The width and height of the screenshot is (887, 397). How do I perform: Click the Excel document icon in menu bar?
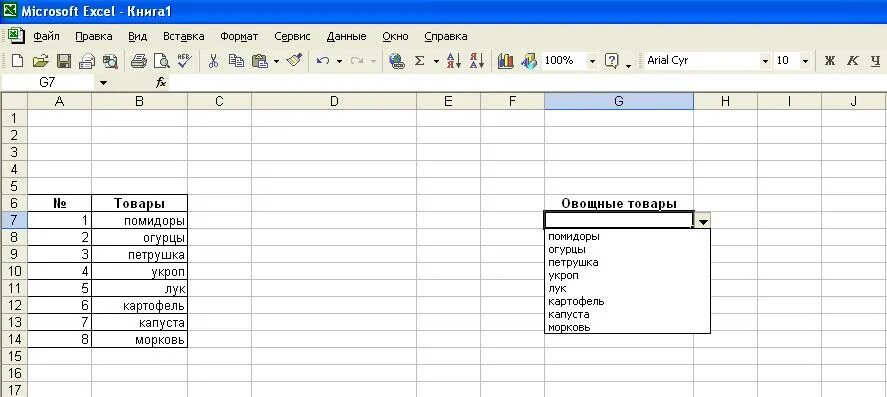pyautogui.click(x=17, y=36)
